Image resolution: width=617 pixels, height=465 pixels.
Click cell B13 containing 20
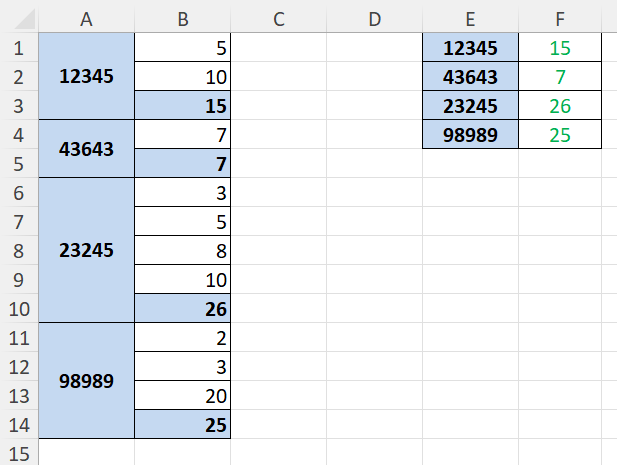point(183,395)
